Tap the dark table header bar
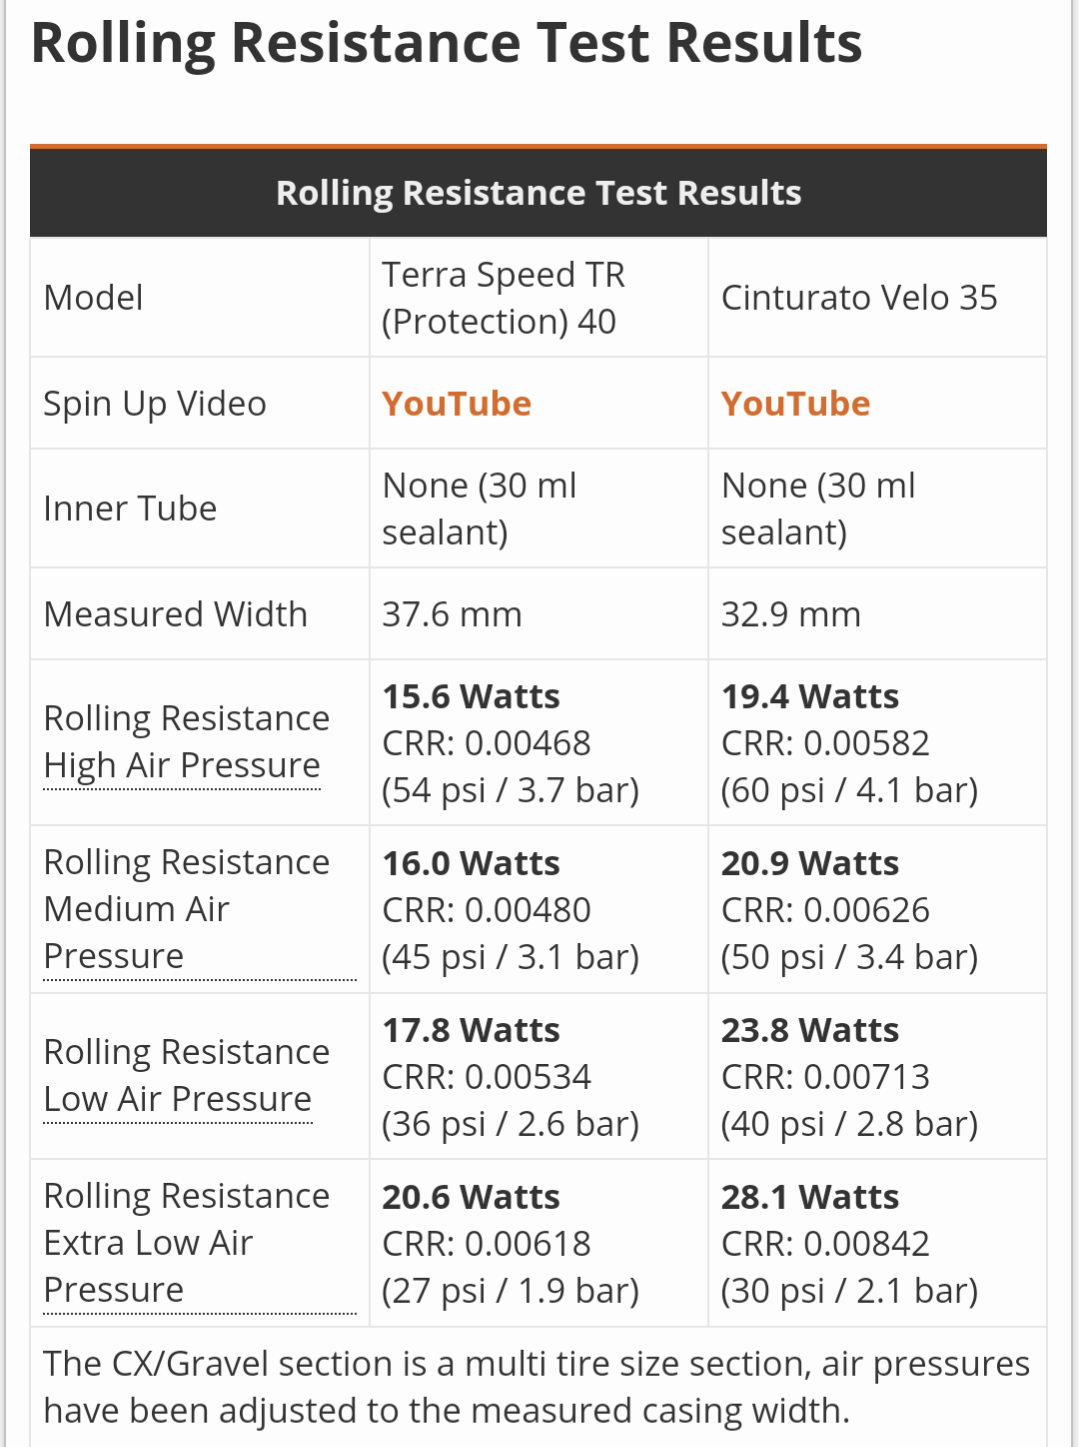Viewport: 1079px width, 1447px height. [x=538, y=192]
